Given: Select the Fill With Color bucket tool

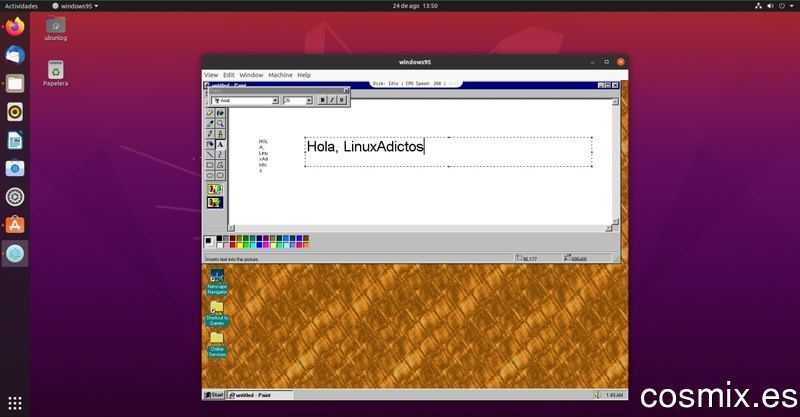Looking at the screenshot, I should 220,113.
